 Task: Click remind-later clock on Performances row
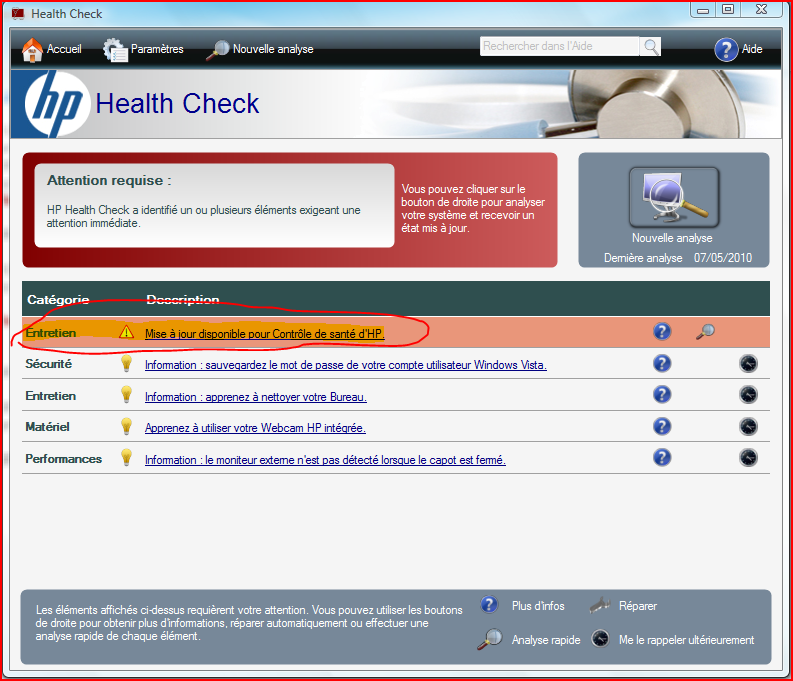(748, 458)
